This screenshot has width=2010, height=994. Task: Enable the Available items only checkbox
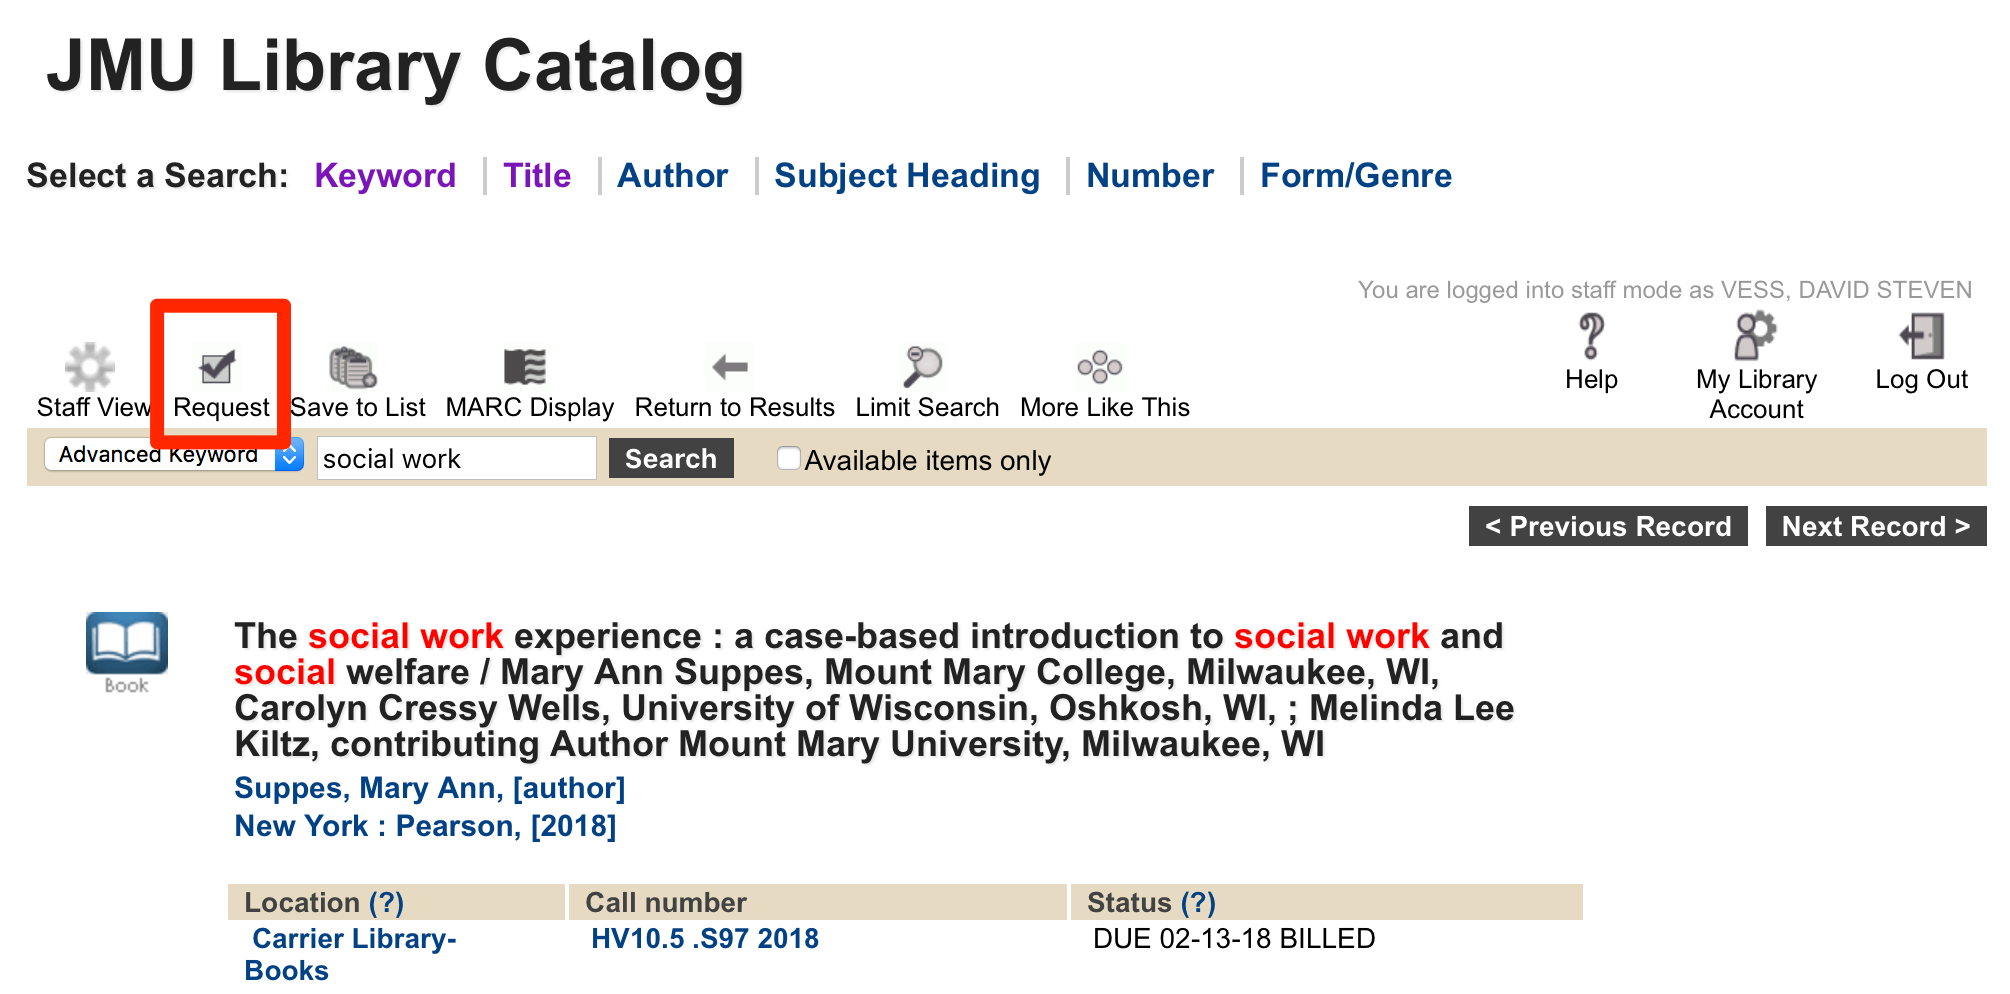(x=789, y=458)
